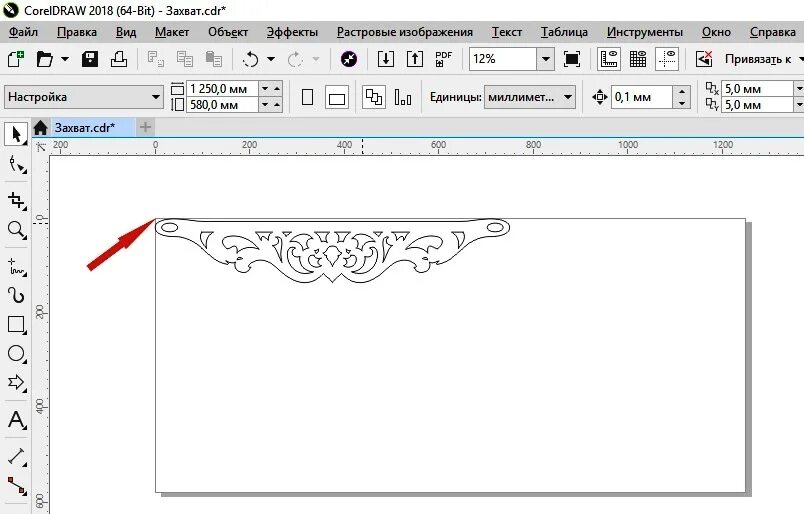This screenshot has width=804, height=514.
Task: Toggle the Show rulers icon
Action: click(609, 58)
